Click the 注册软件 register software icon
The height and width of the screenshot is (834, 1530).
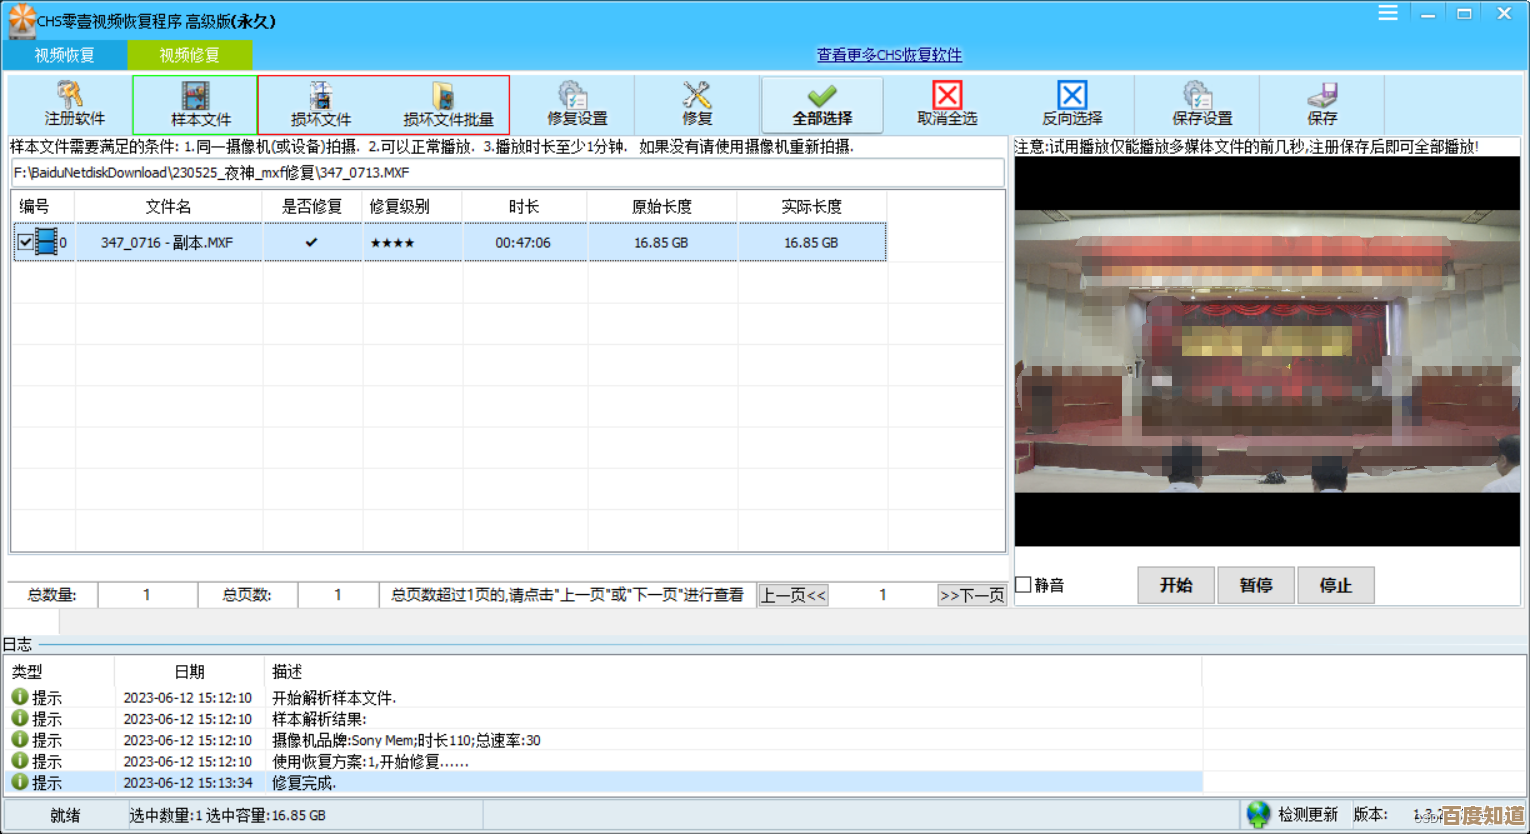73,104
